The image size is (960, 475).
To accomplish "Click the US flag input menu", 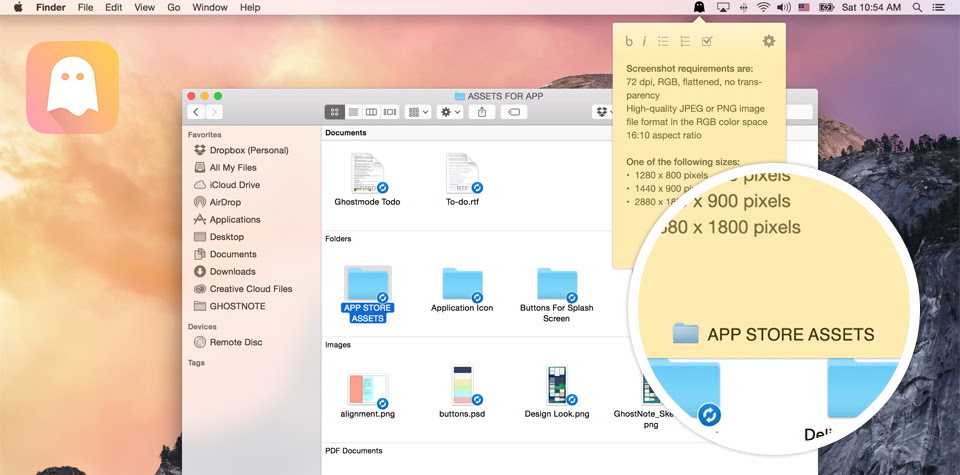I will pyautogui.click(x=804, y=7).
